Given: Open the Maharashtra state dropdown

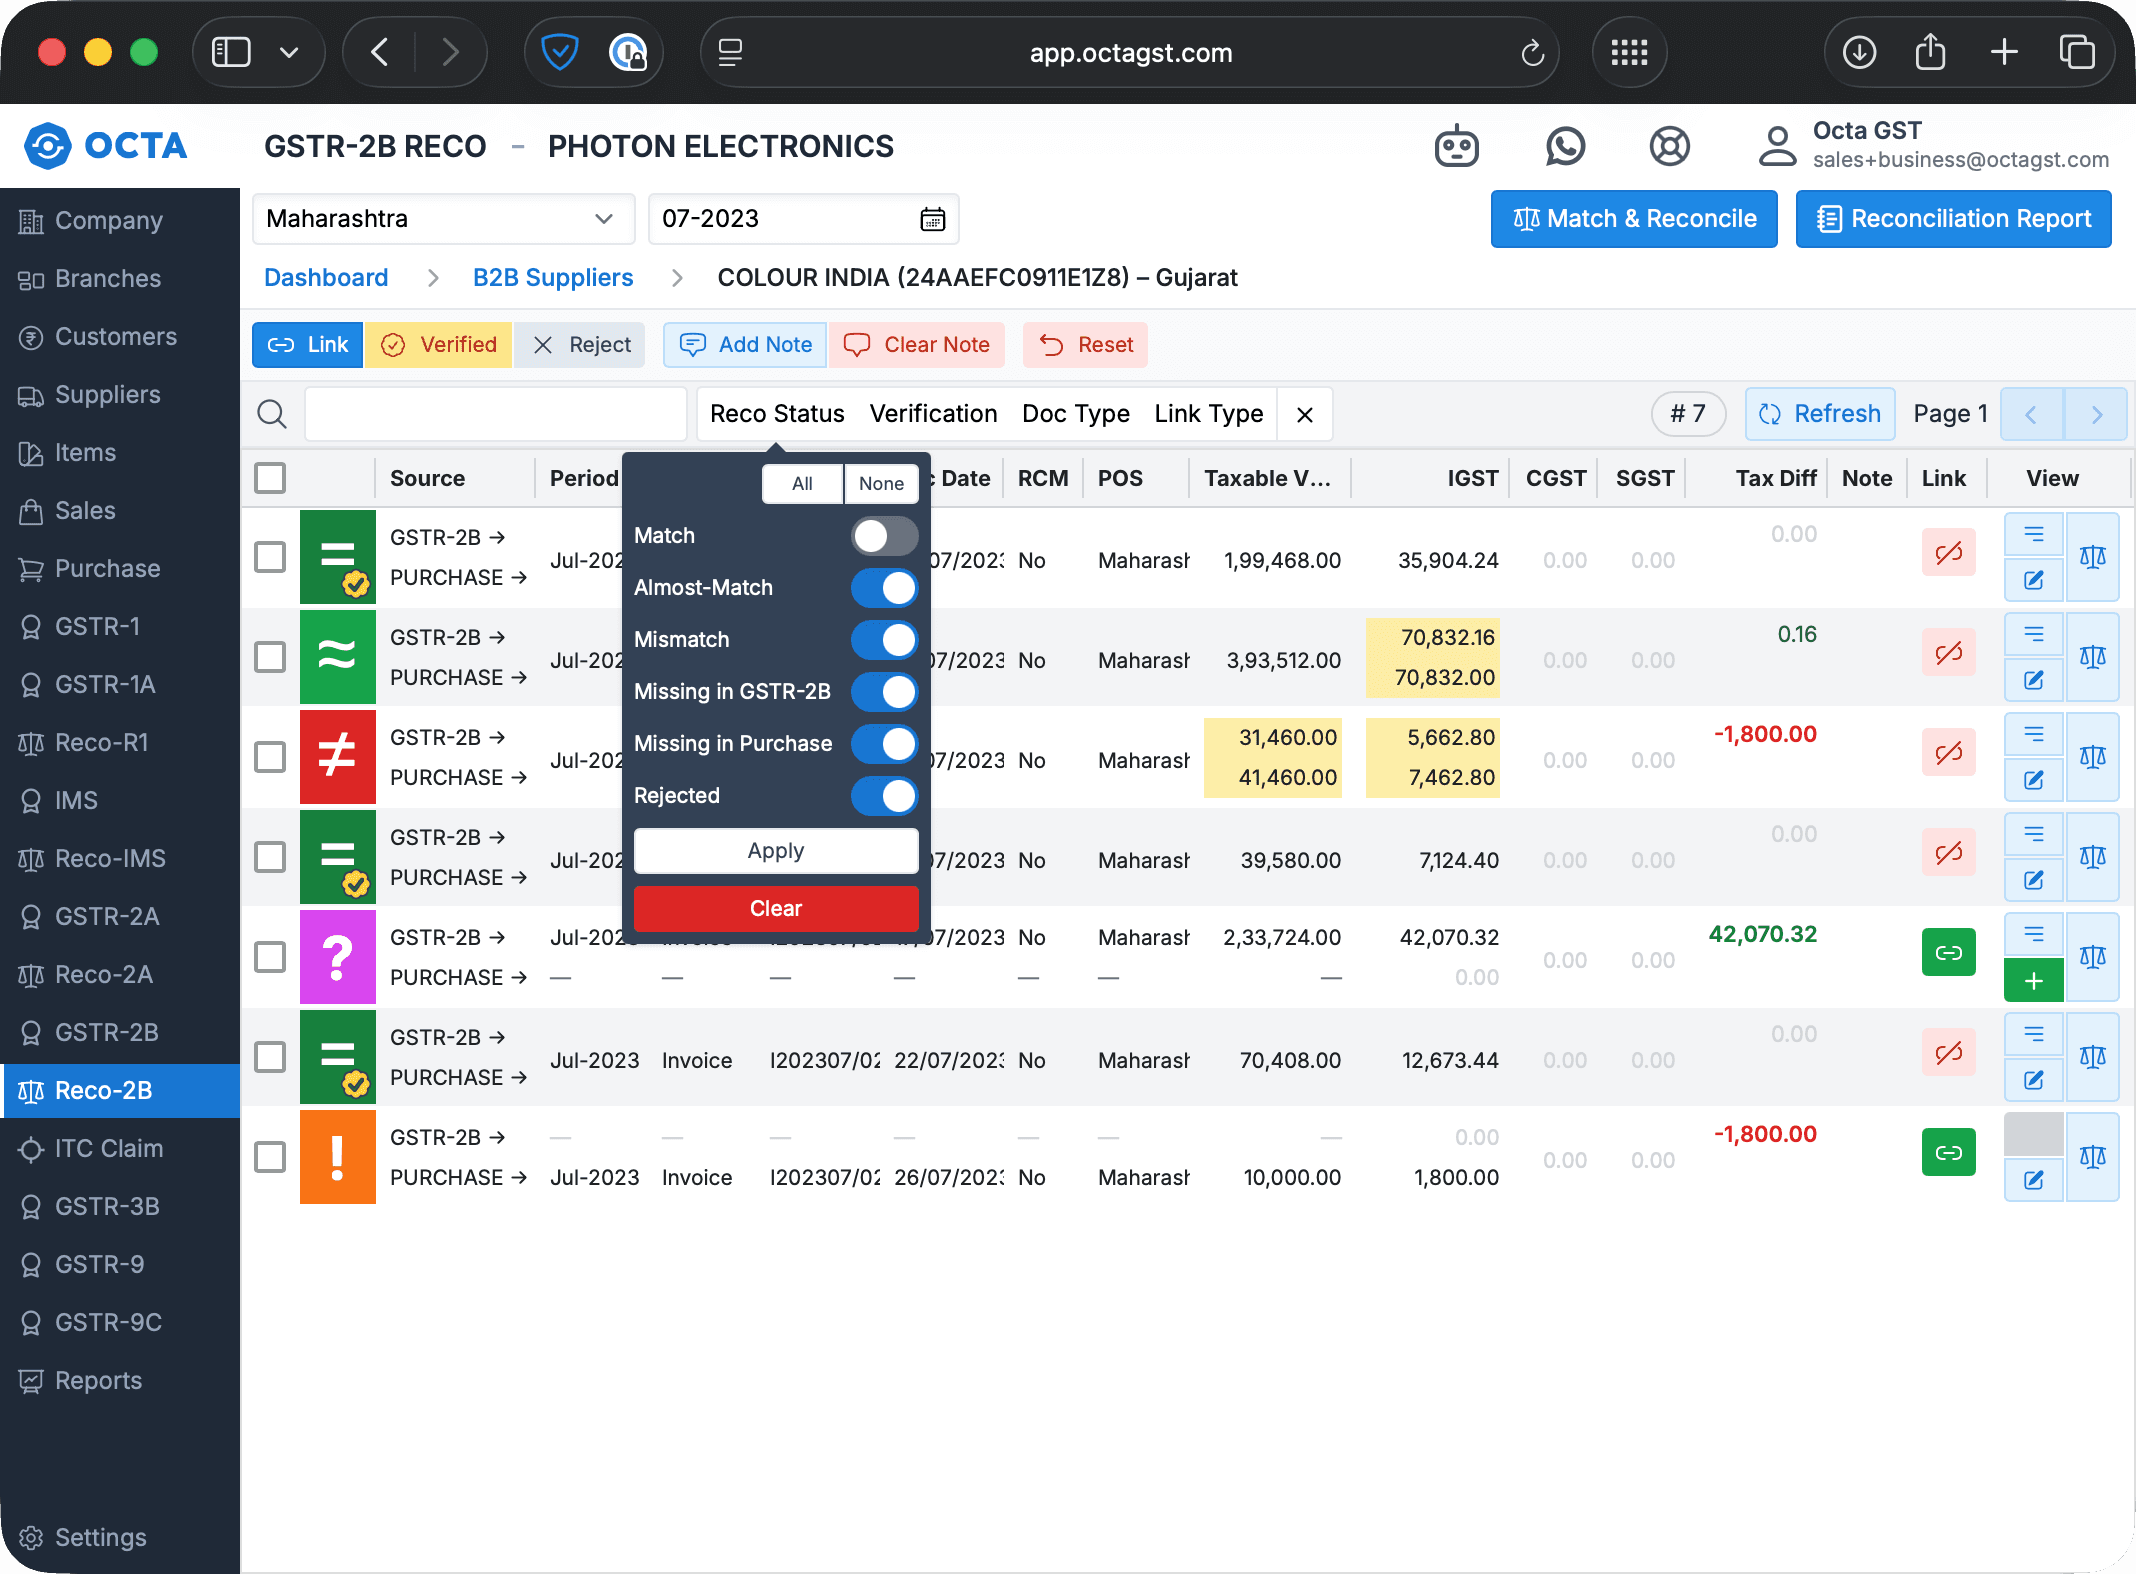Looking at the screenshot, I should (442, 219).
